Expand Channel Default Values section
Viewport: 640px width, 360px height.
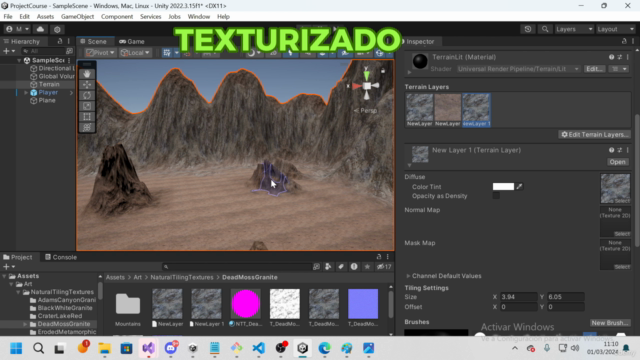(408, 276)
